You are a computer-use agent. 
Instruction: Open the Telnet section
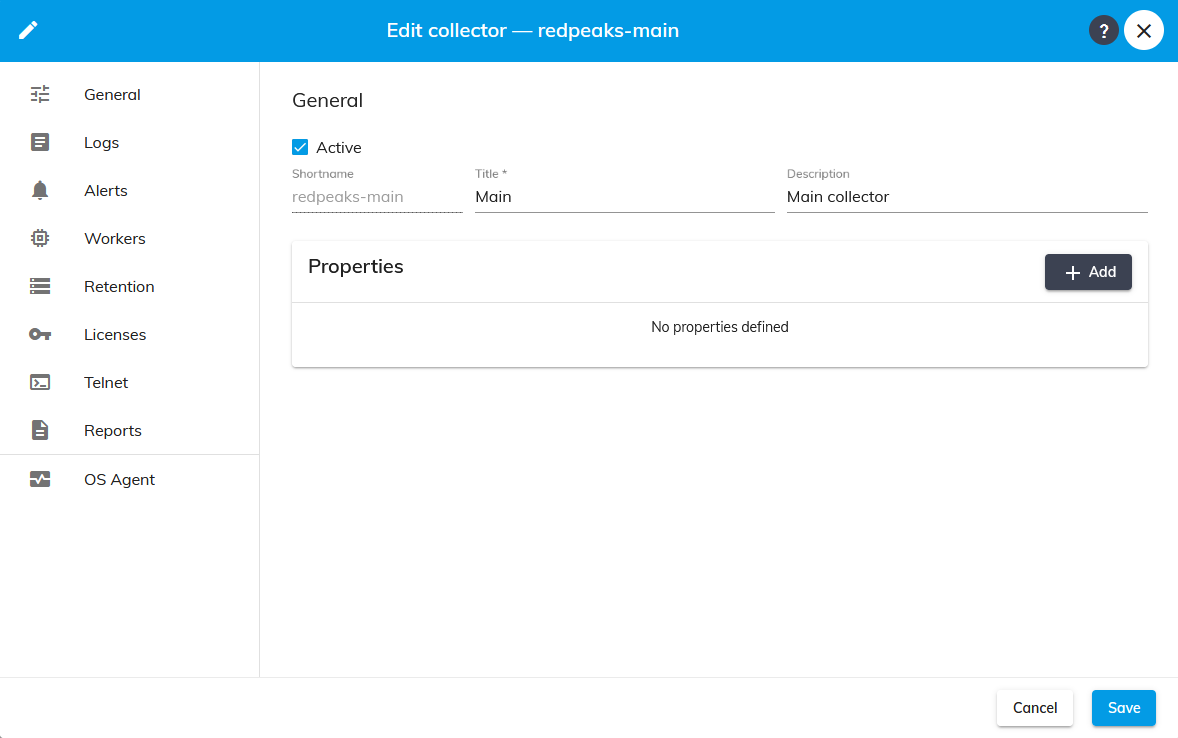tap(129, 383)
